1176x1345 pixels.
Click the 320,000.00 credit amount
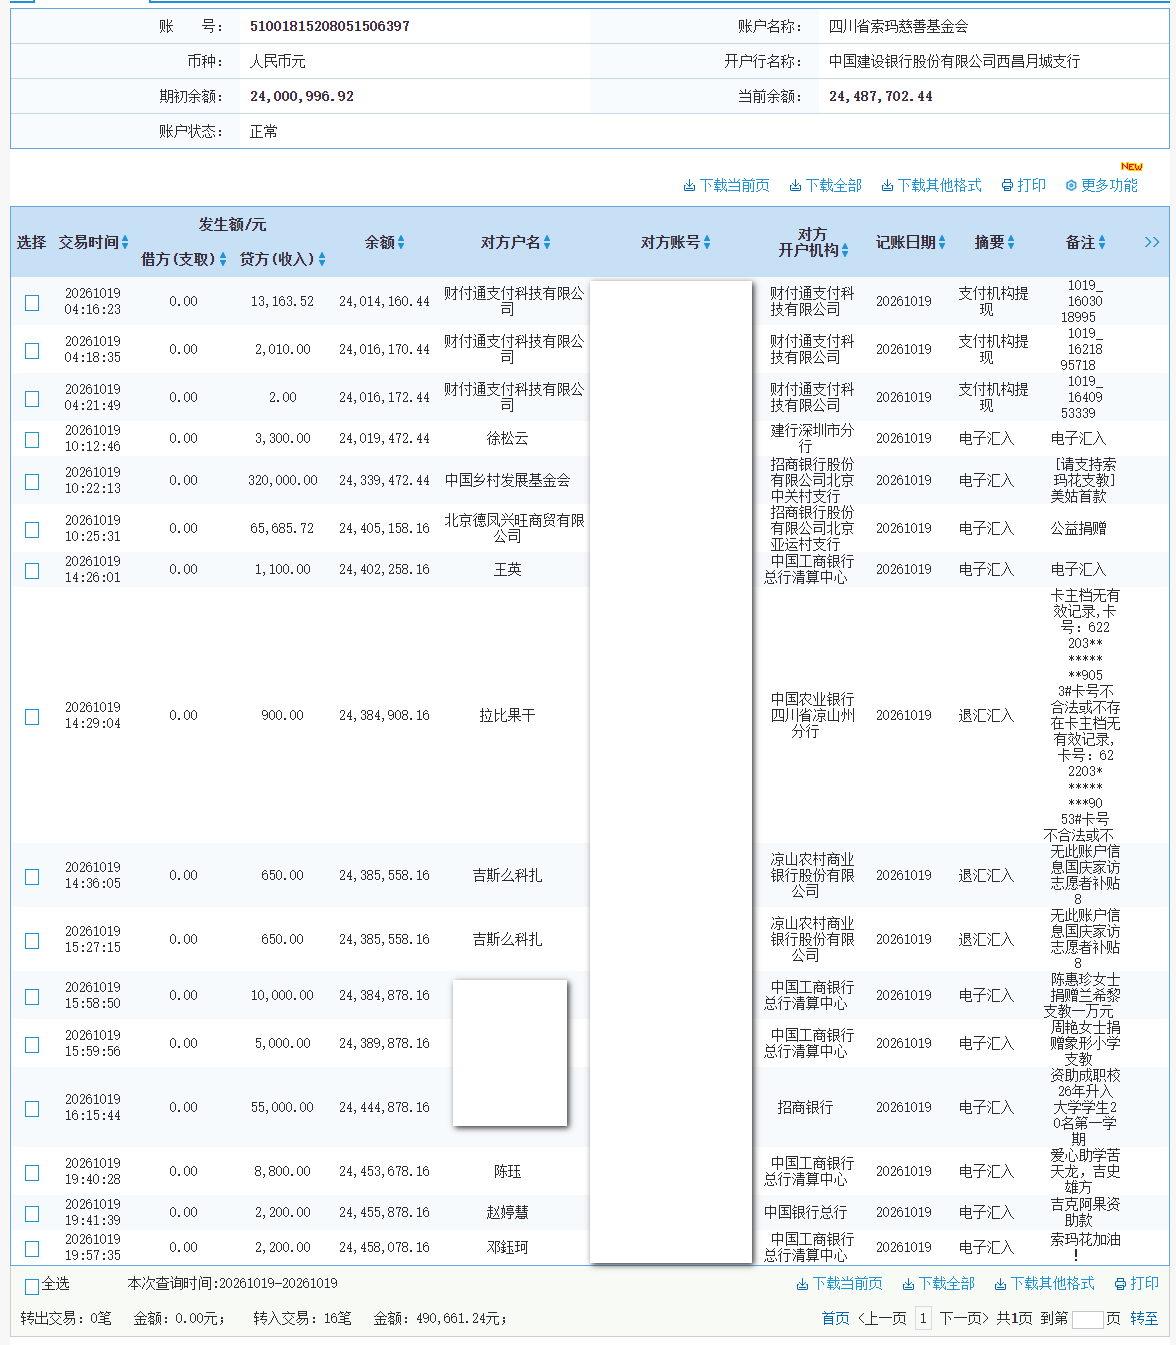(x=283, y=480)
